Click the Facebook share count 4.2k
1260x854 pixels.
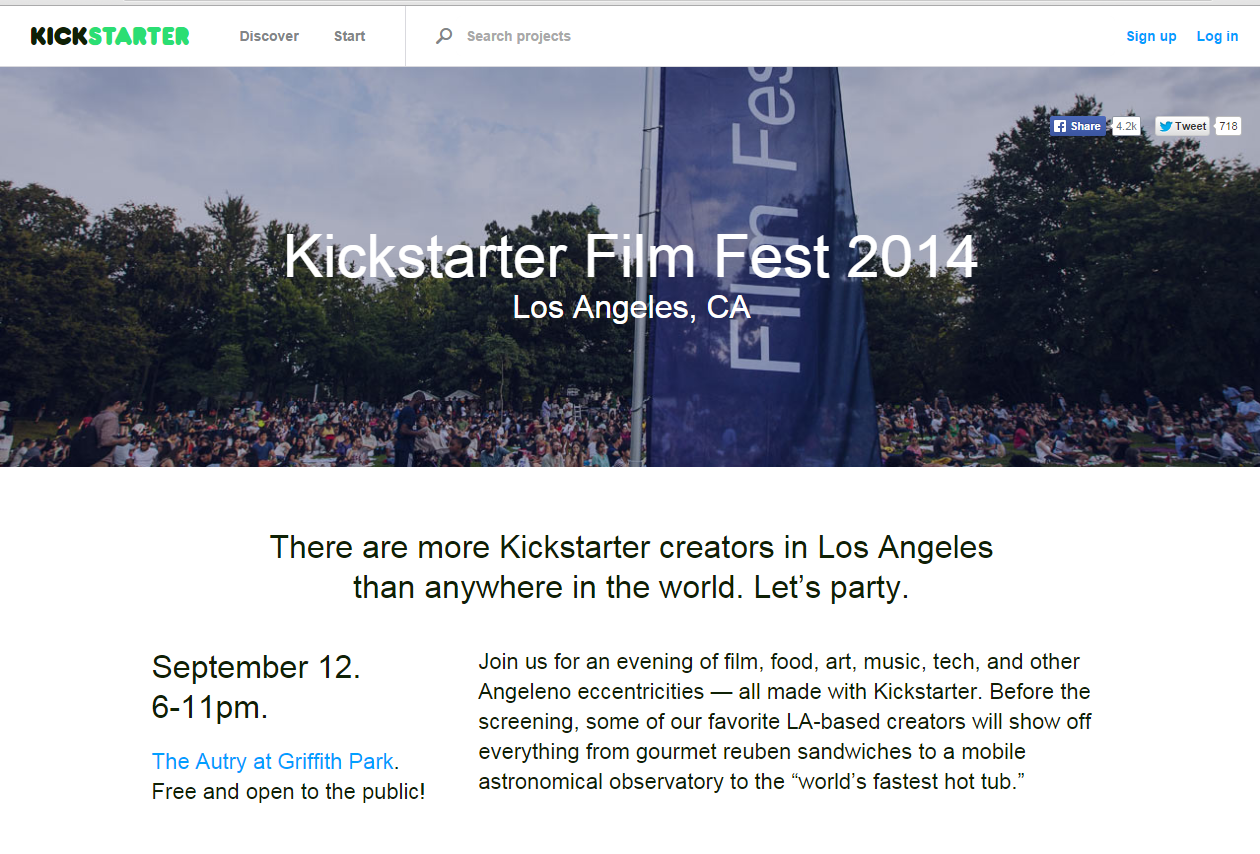(x=1126, y=126)
